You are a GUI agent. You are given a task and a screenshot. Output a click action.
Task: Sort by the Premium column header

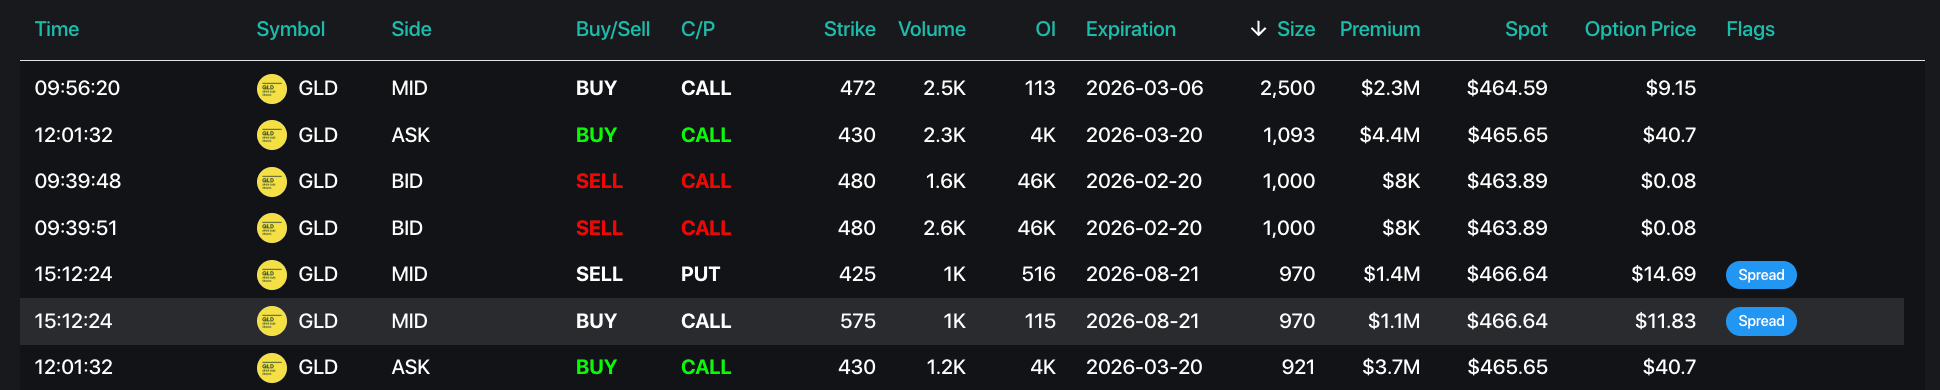click(1380, 29)
